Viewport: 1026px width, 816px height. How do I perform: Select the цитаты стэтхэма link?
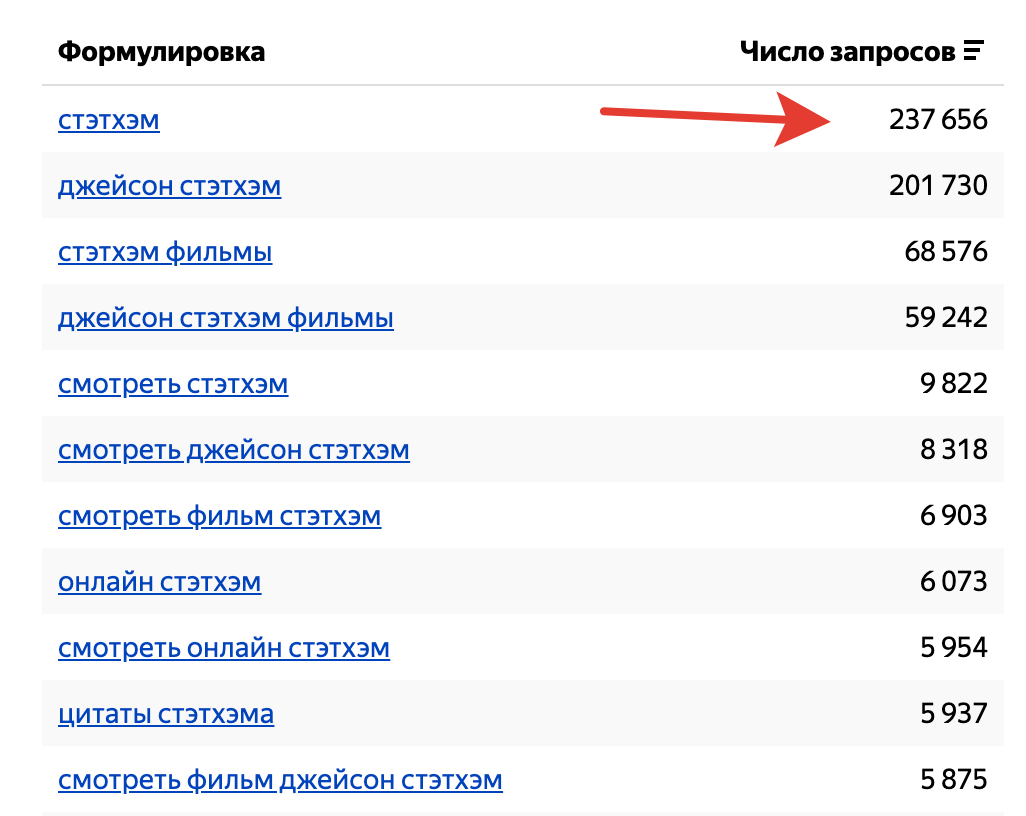(166, 715)
